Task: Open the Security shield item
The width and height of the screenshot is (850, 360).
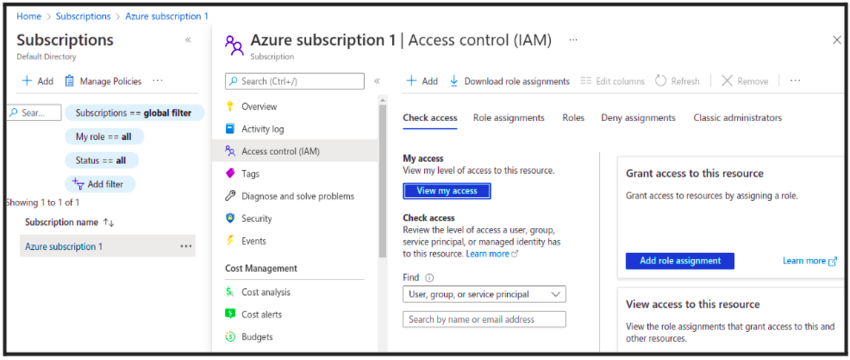Action: click(x=256, y=218)
